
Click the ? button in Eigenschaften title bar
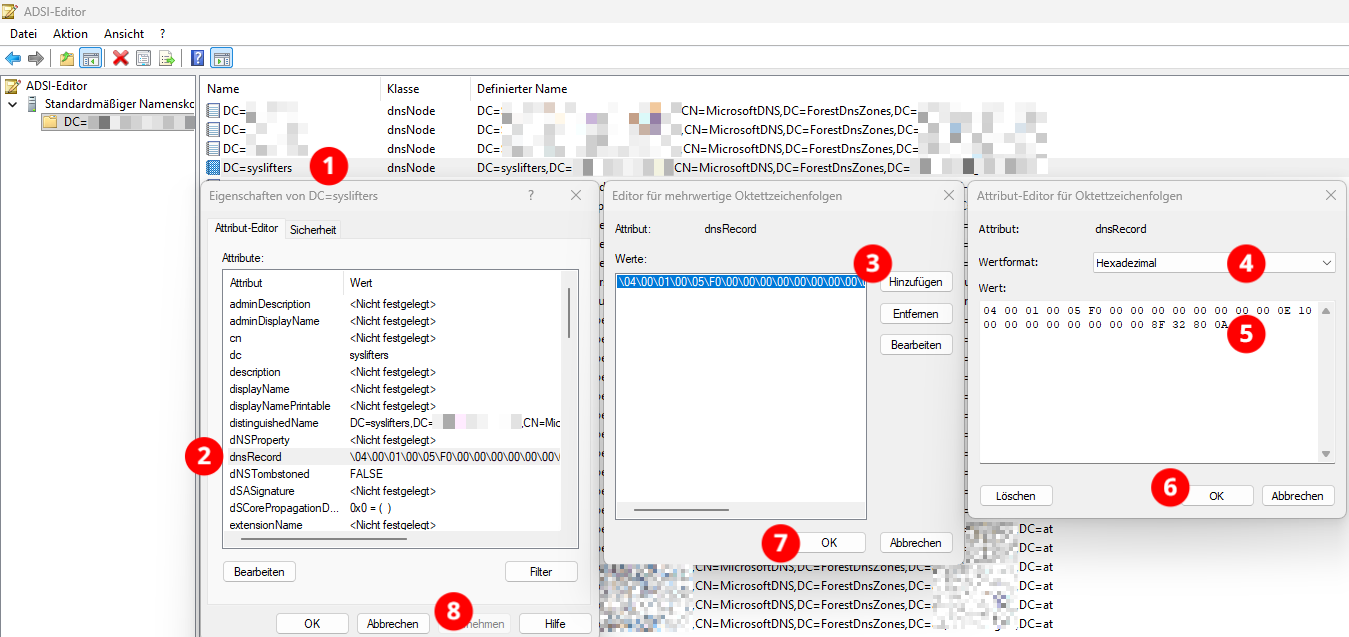click(531, 196)
